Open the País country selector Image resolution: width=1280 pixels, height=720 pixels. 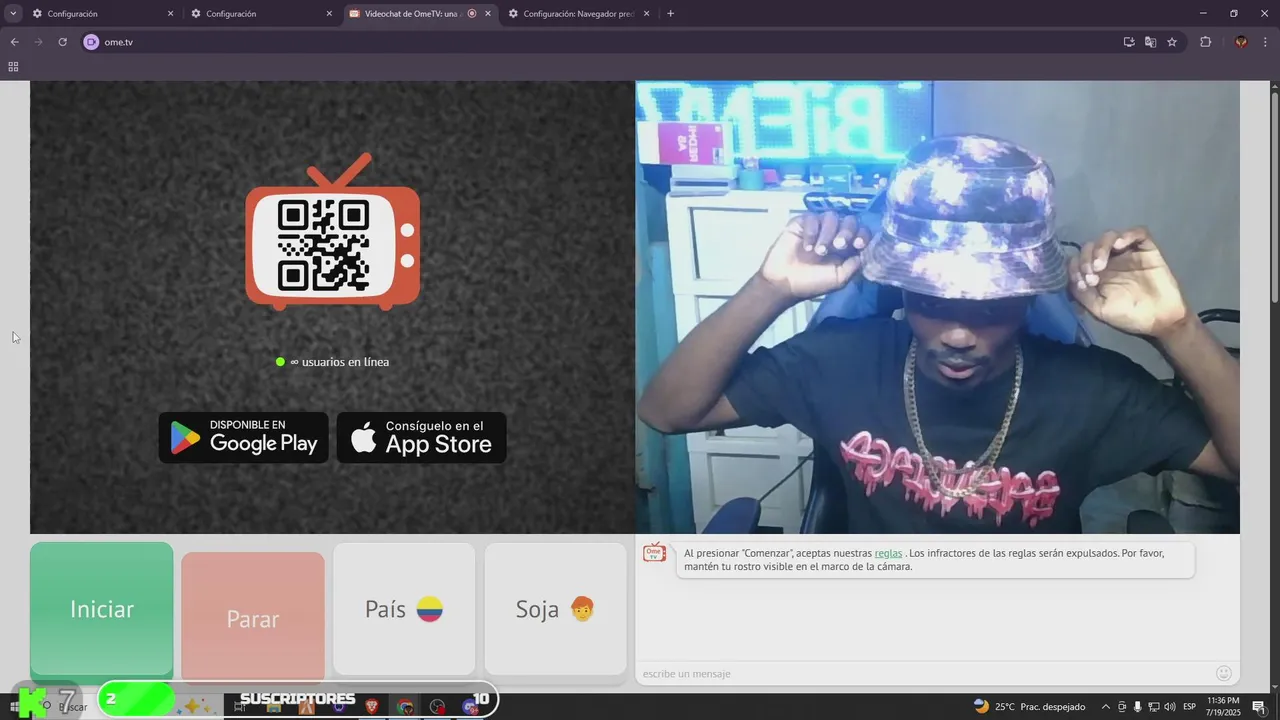coord(404,609)
